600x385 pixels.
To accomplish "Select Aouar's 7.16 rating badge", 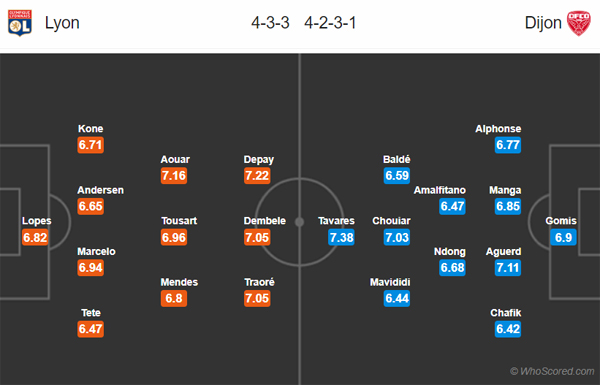I will 174,176.
